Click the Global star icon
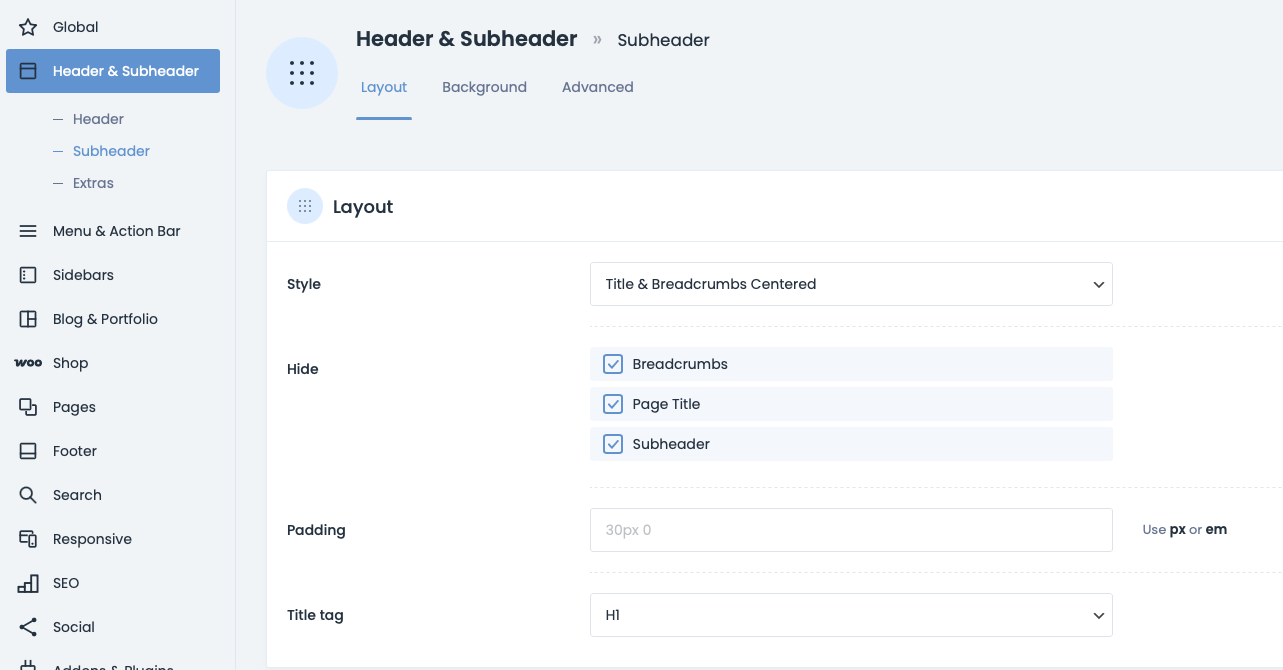This screenshot has height=670, width=1283. tap(28, 27)
